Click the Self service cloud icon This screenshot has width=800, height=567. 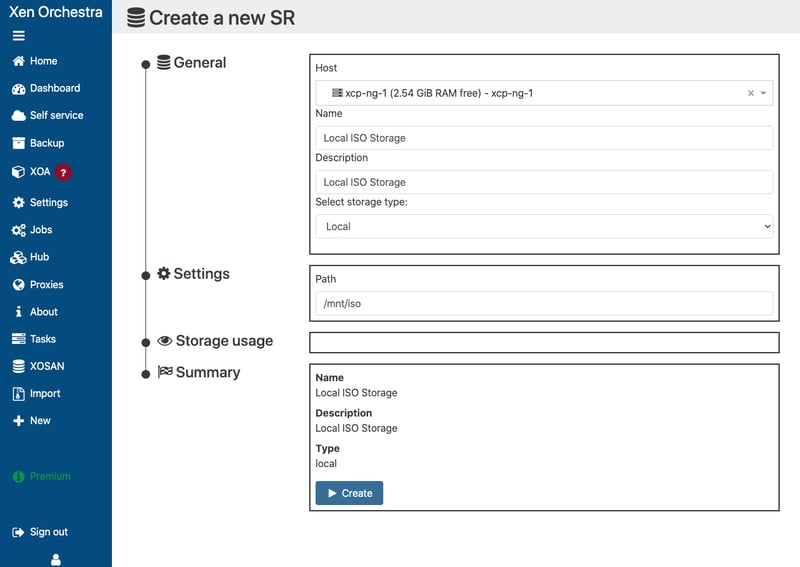point(18,116)
